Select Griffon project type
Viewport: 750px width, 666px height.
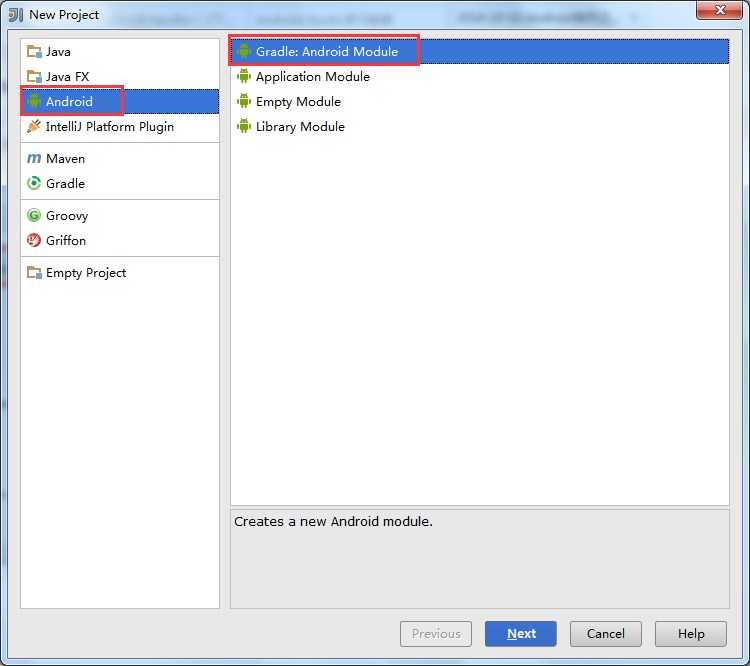[120, 240]
